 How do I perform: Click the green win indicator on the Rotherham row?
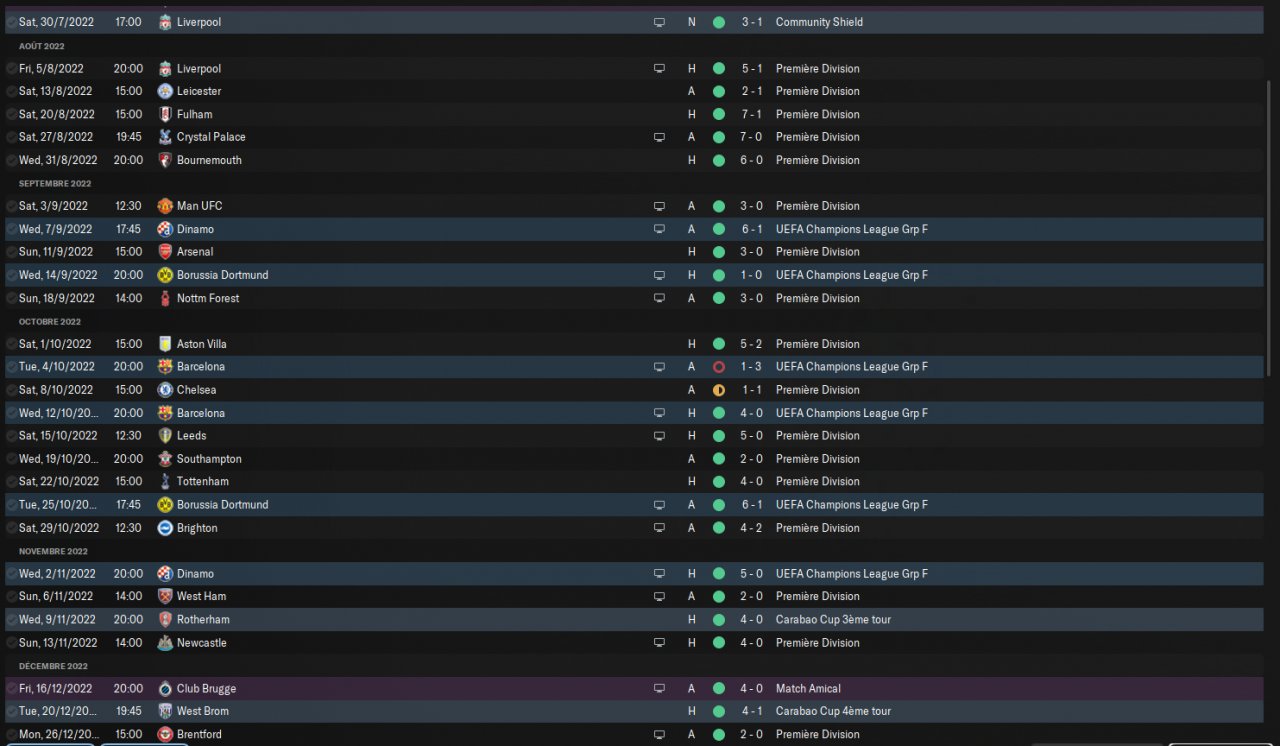718,620
